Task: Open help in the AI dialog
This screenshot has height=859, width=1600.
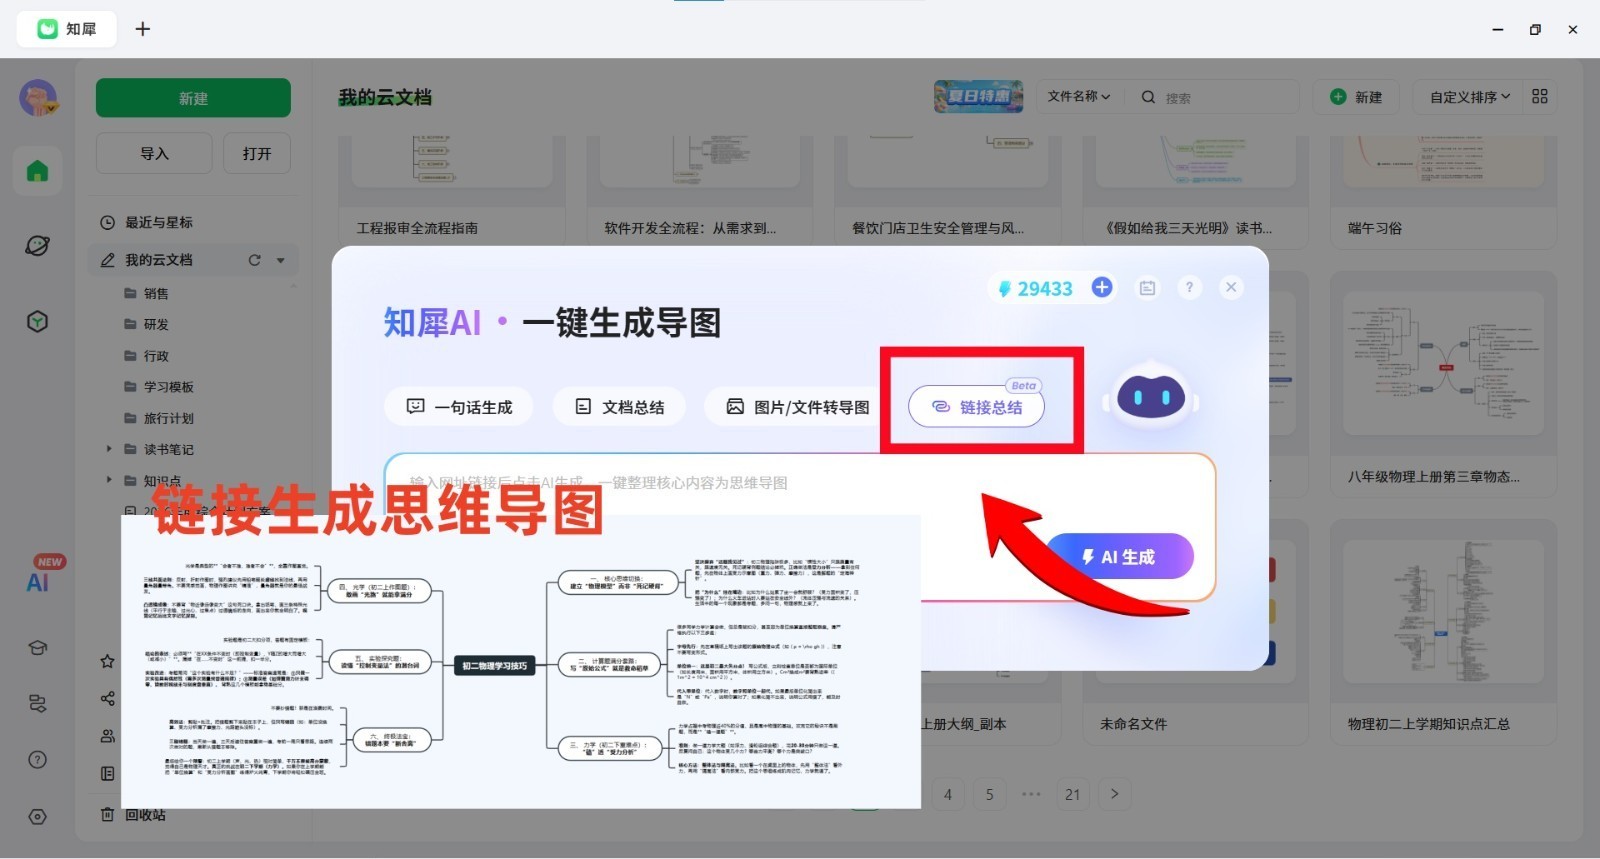Action: (x=1189, y=287)
